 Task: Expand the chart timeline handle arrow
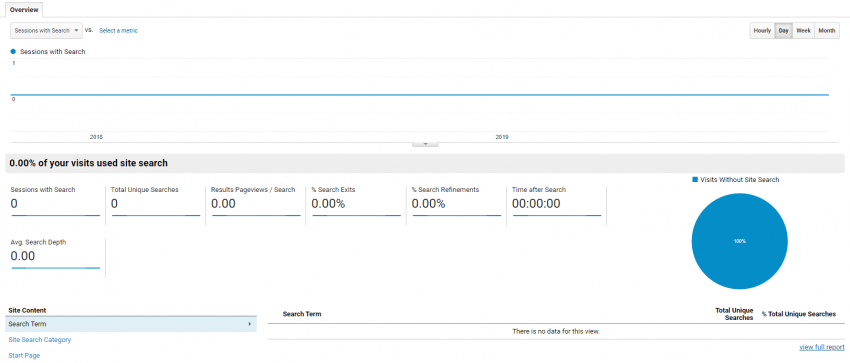[x=425, y=144]
